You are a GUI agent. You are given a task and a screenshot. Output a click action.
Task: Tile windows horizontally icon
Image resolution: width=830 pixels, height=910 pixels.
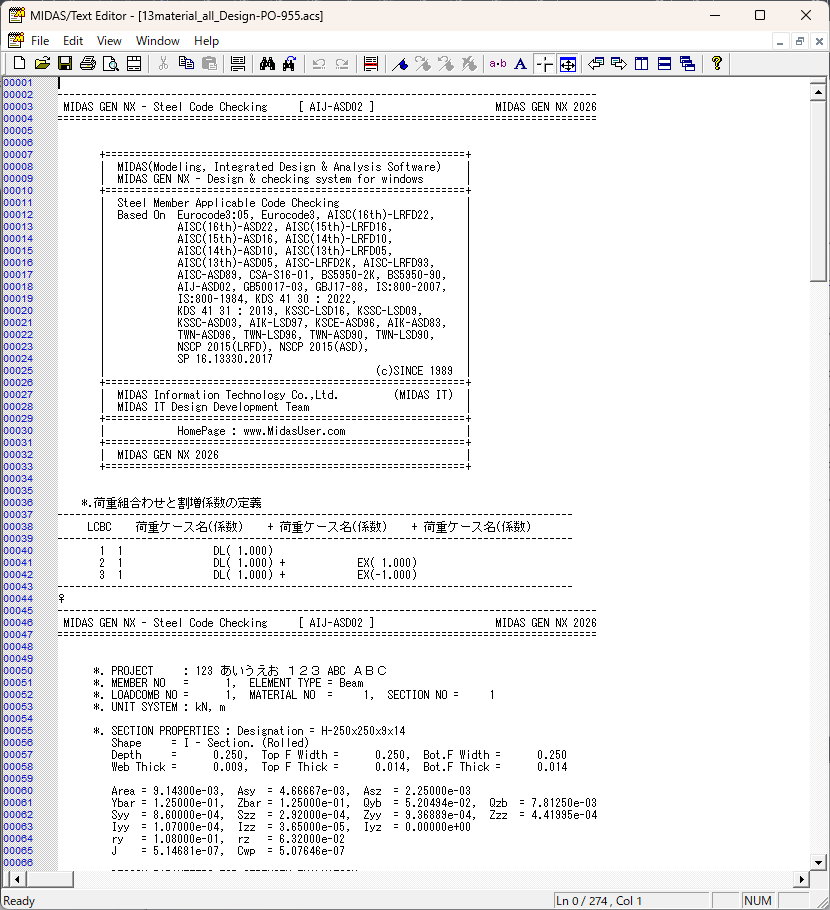click(665, 63)
